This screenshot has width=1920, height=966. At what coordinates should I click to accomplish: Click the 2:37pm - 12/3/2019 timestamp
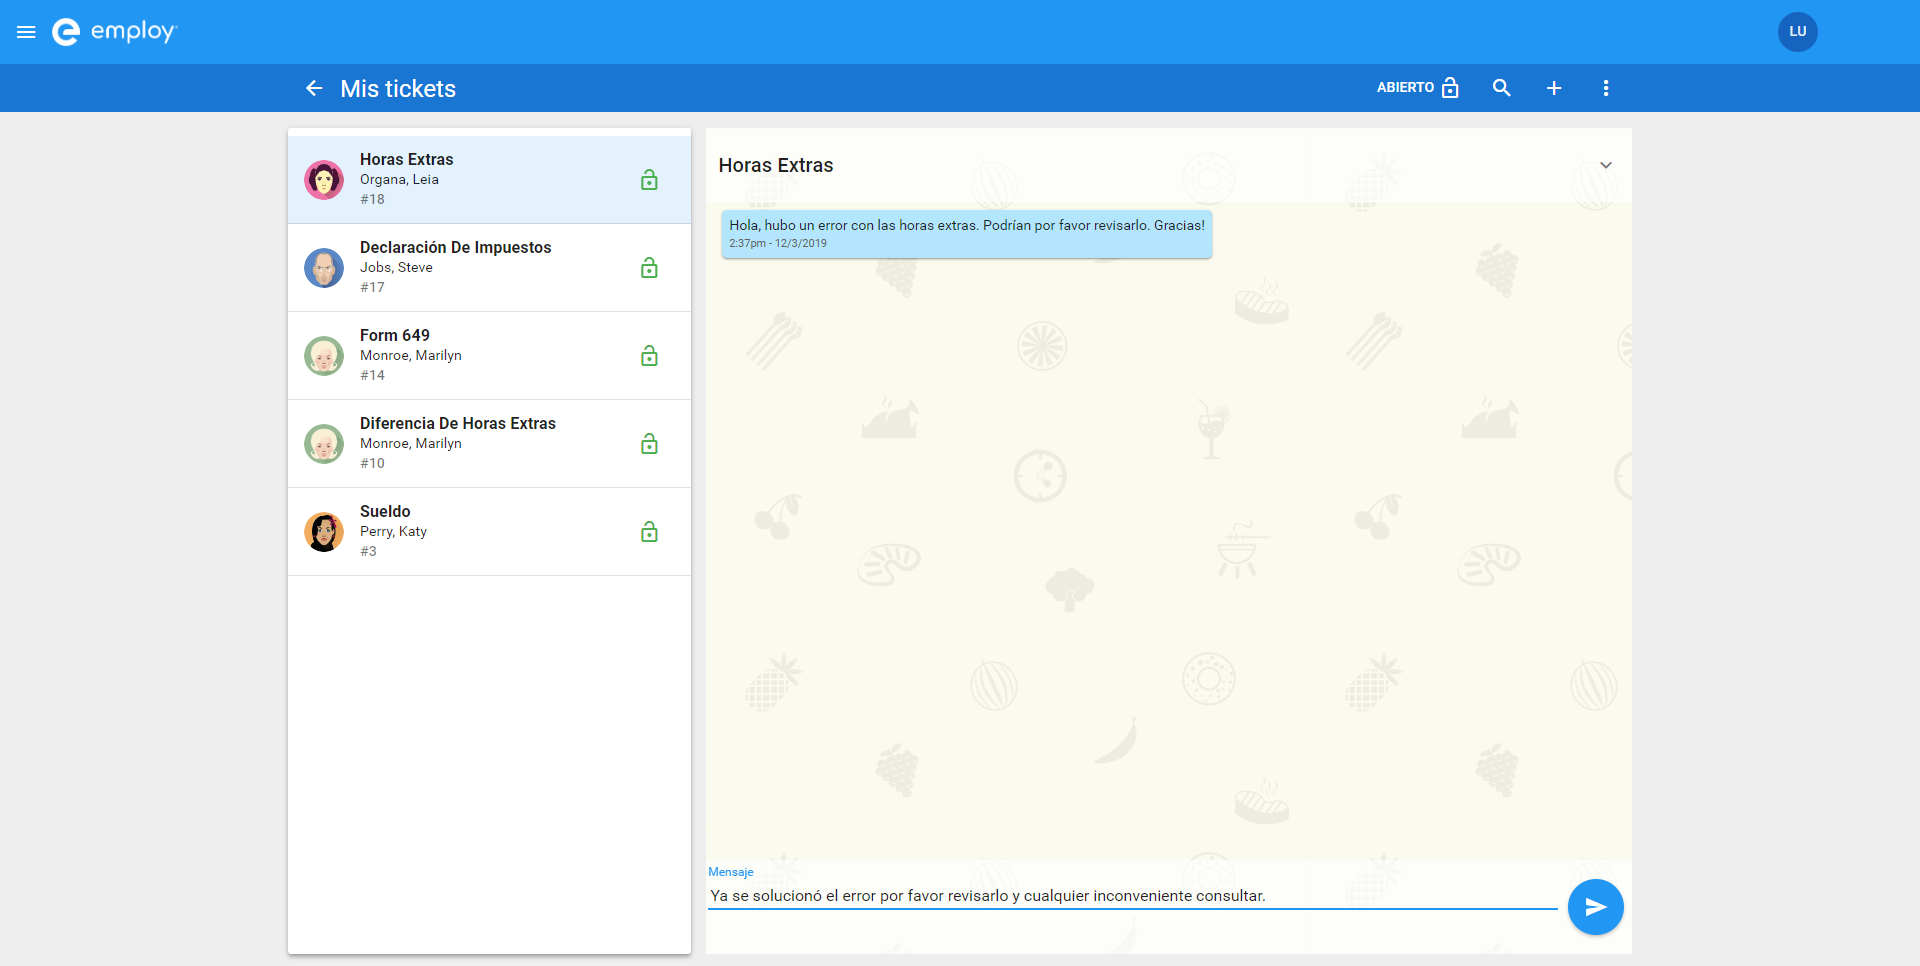(x=778, y=243)
